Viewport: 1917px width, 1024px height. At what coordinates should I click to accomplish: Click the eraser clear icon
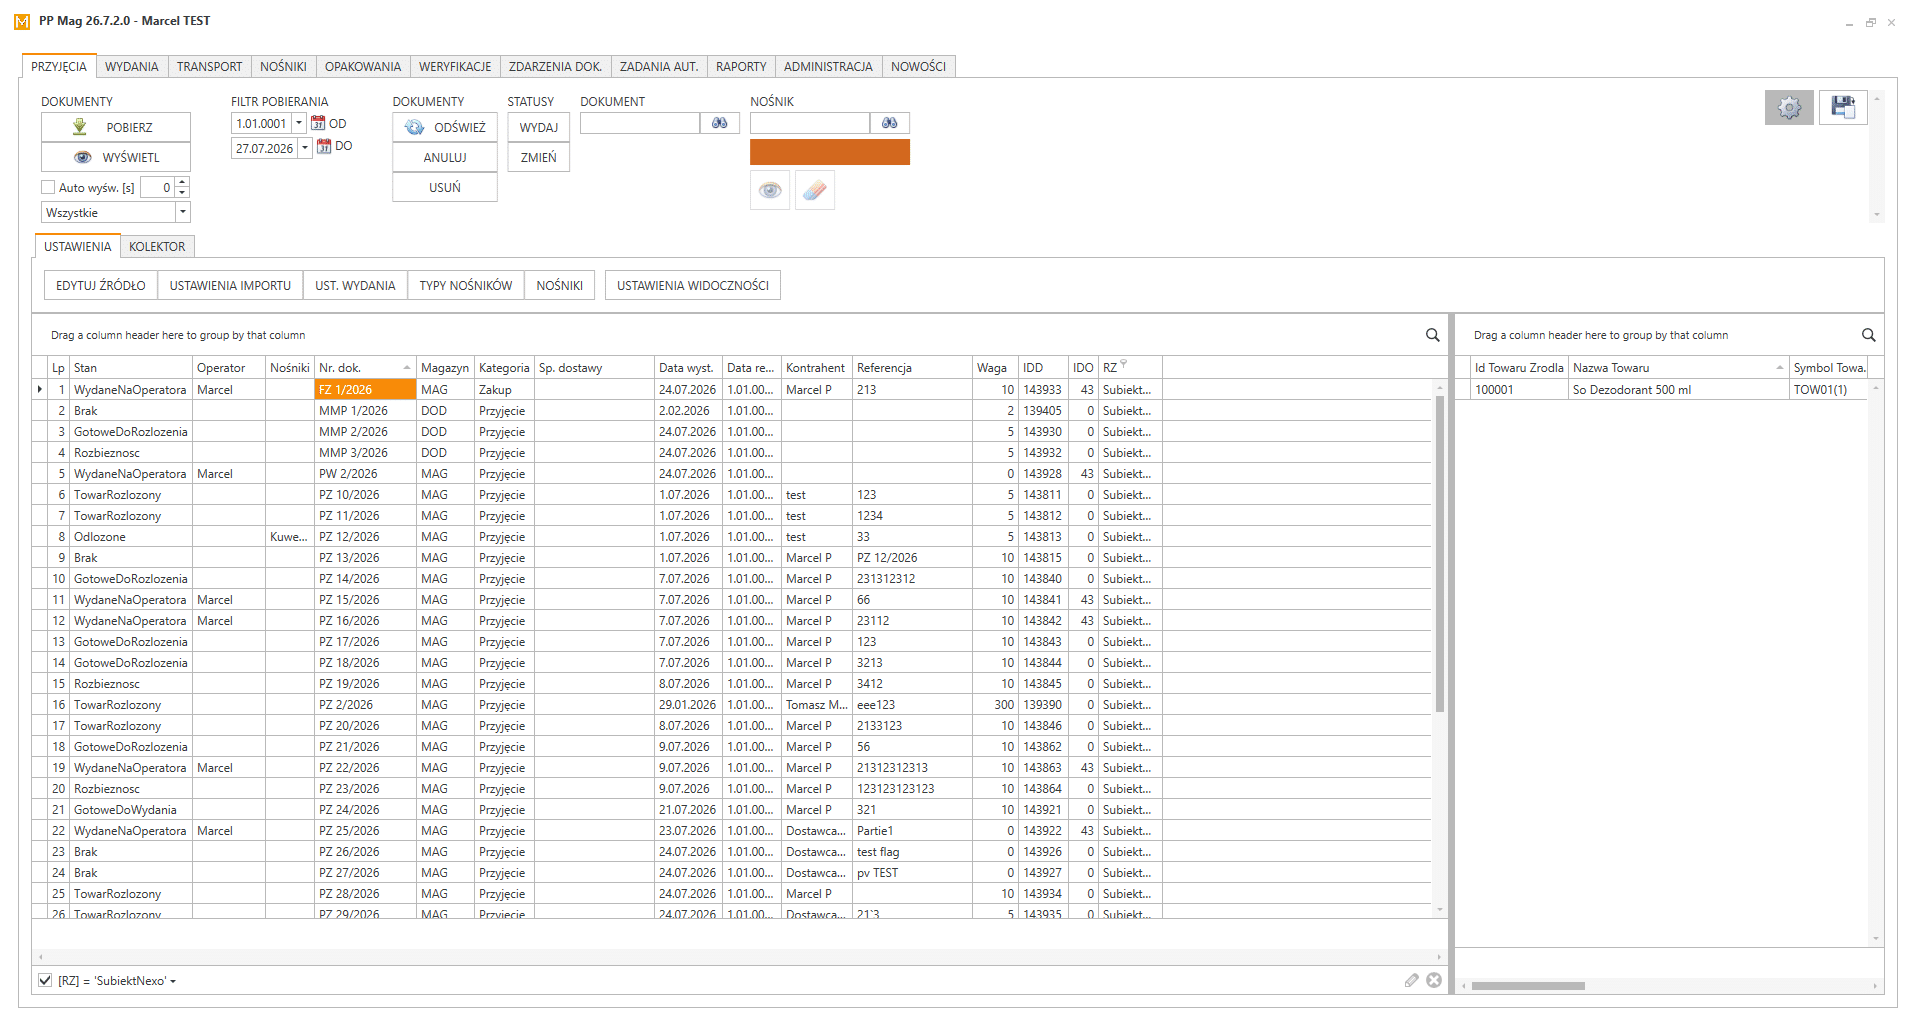pyautogui.click(x=815, y=190)
